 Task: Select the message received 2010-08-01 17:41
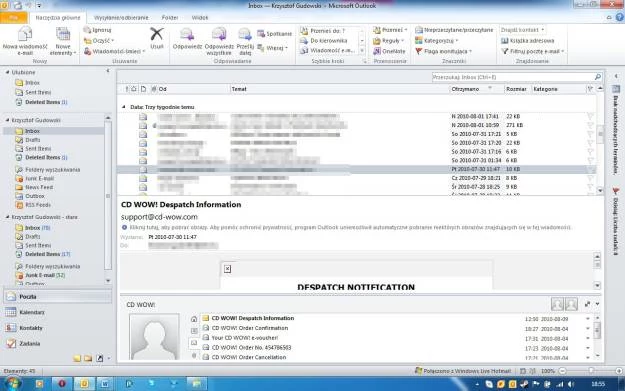point(357,116)
